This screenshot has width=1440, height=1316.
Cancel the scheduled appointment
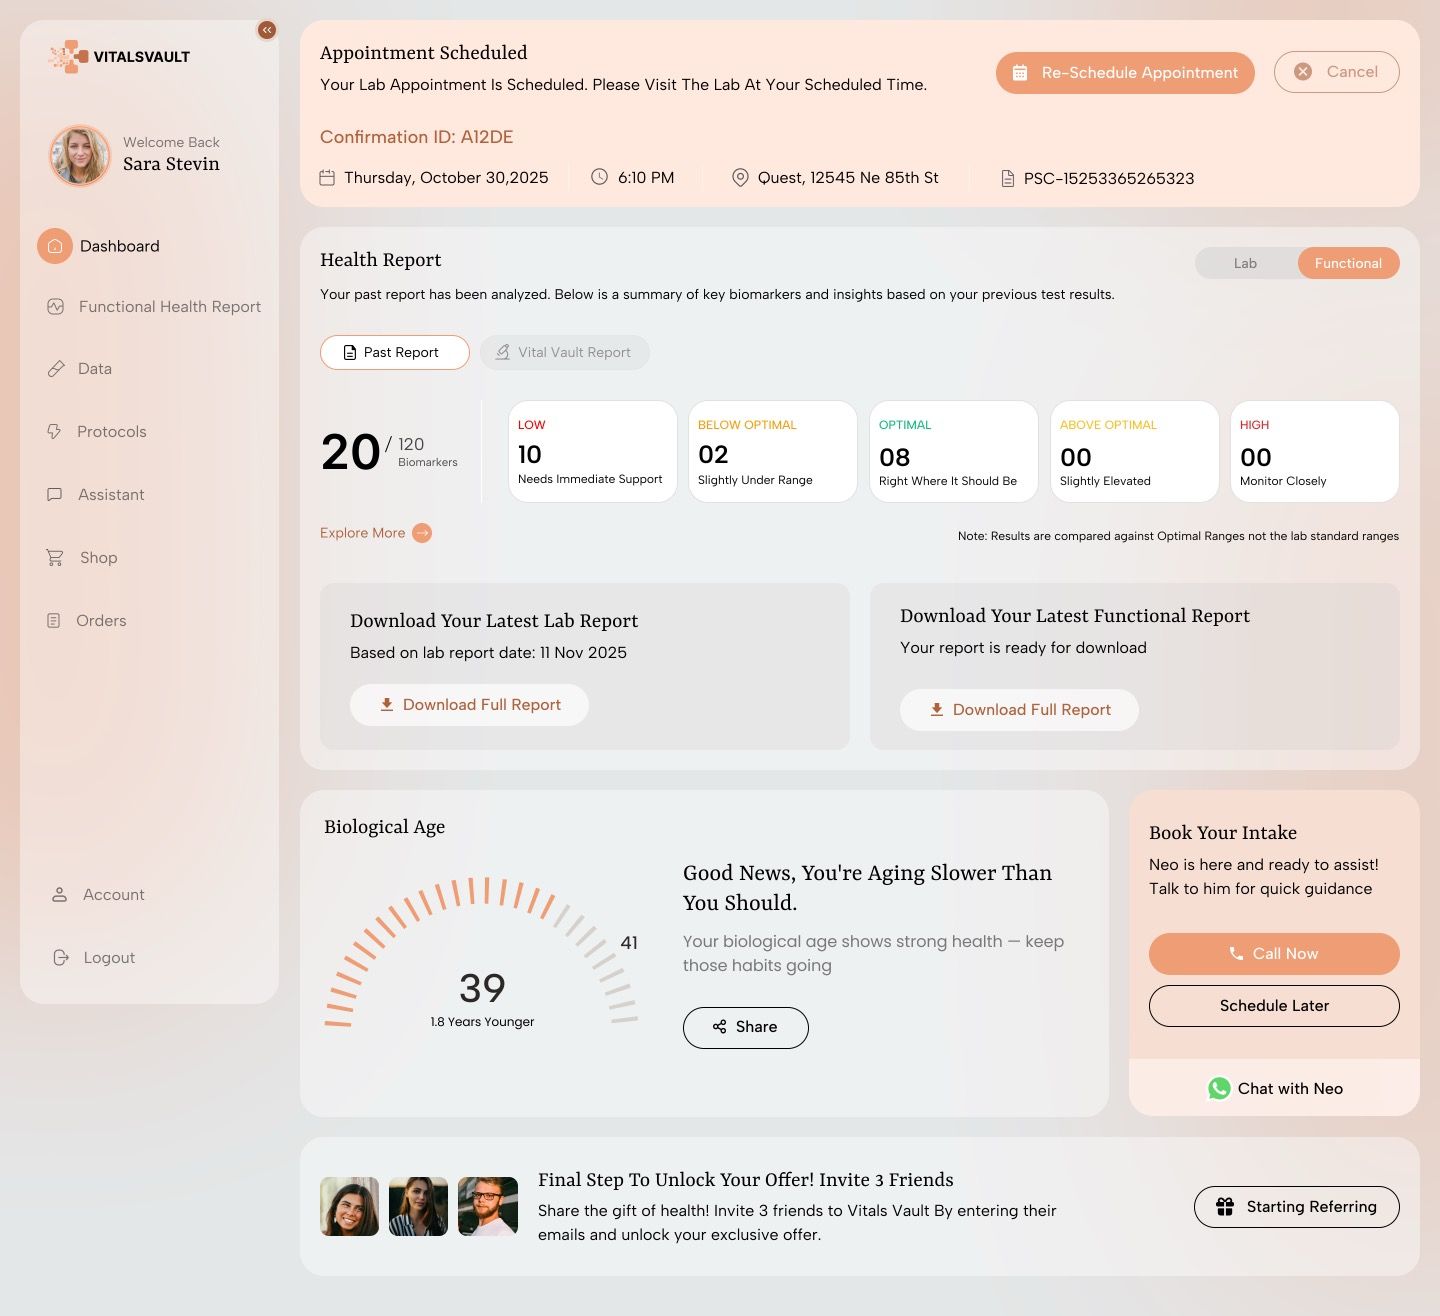click(x=1336, y=72)
